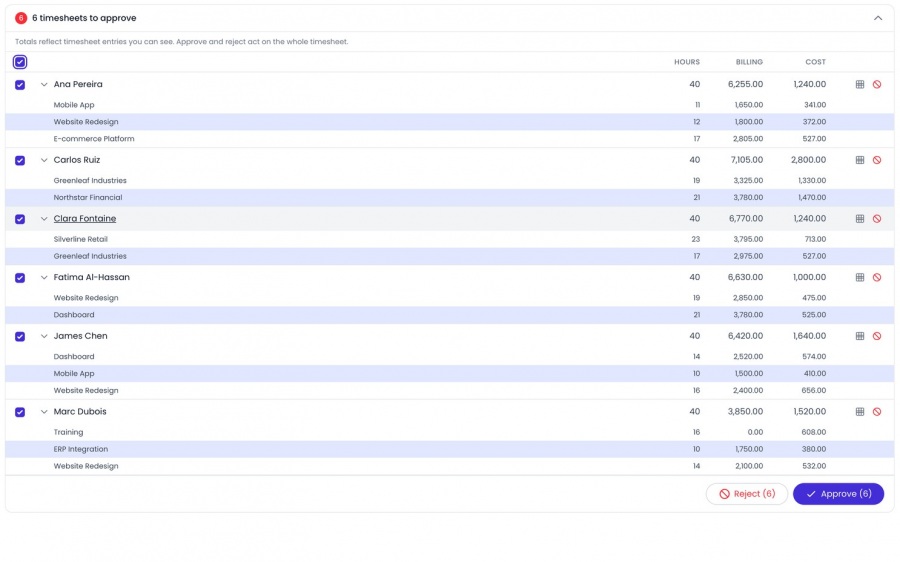Click Fatima Al-Hassan's name
The width and height of the screenshot is (900, 562).
[92, 277]
